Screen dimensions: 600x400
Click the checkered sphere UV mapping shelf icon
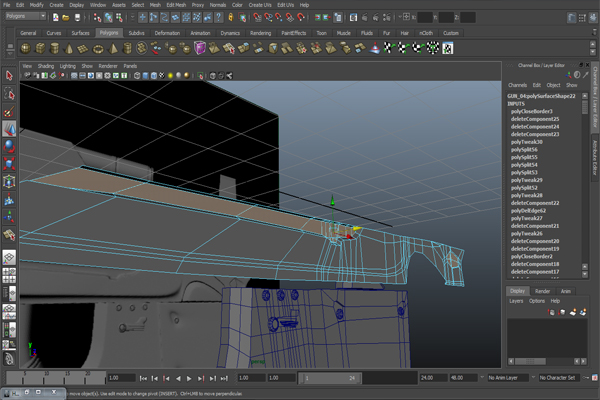tap(432, 48)
